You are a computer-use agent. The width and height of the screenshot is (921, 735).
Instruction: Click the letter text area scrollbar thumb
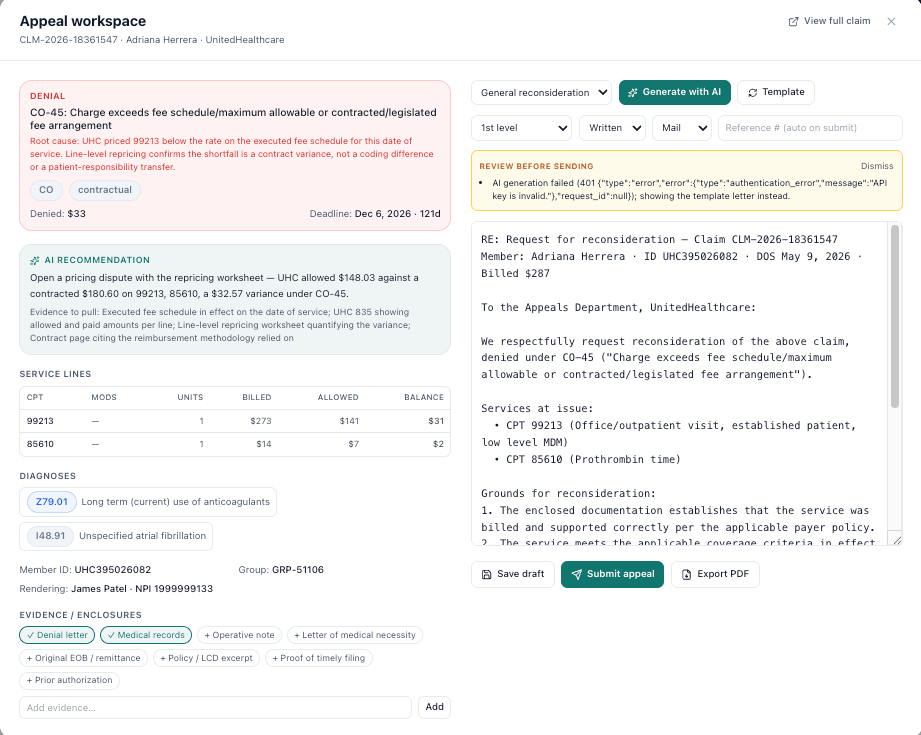click(895, 316)
